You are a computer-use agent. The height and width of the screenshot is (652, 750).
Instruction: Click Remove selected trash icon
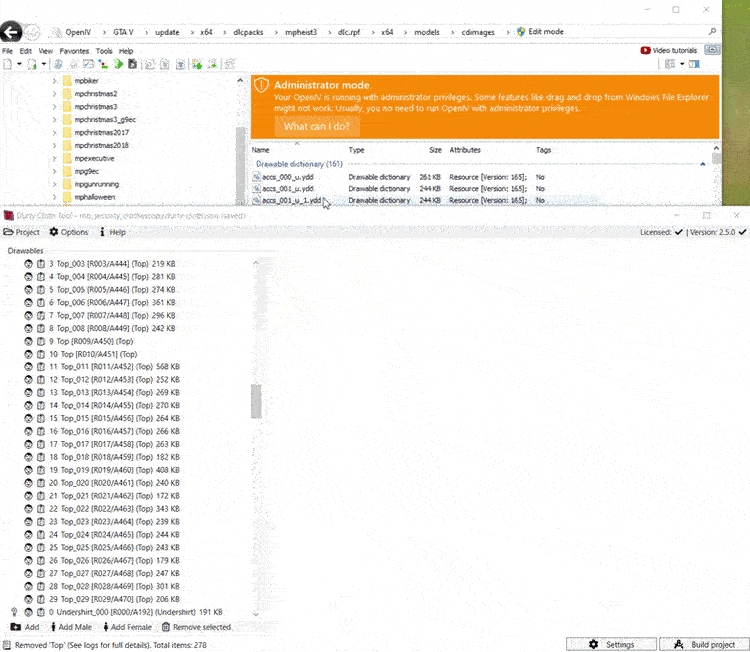point(166,627)
